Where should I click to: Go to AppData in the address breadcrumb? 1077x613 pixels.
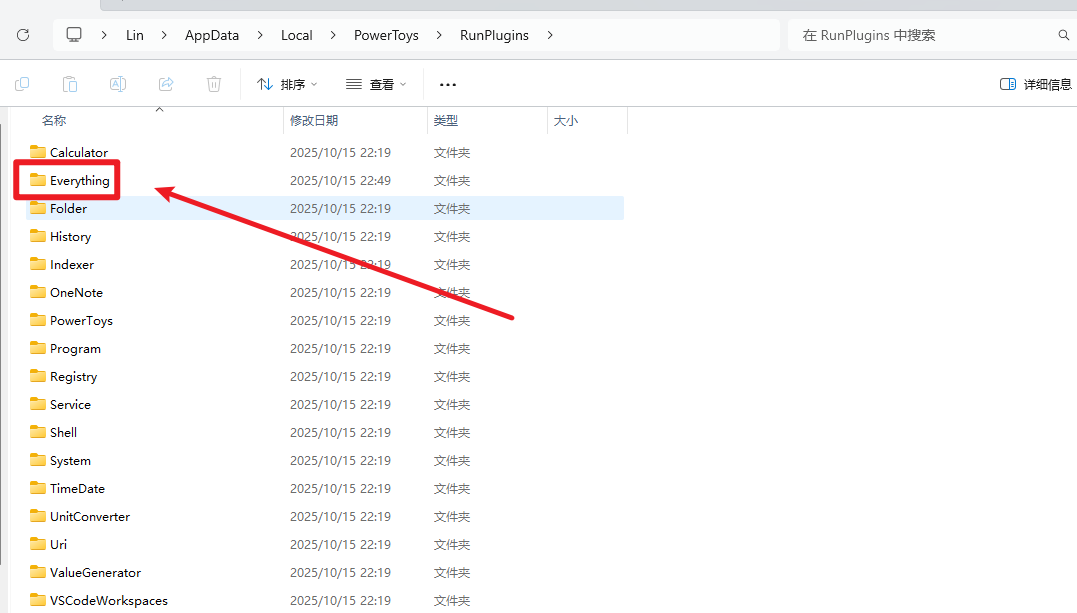pyautogui.click(x=212, y=35)
